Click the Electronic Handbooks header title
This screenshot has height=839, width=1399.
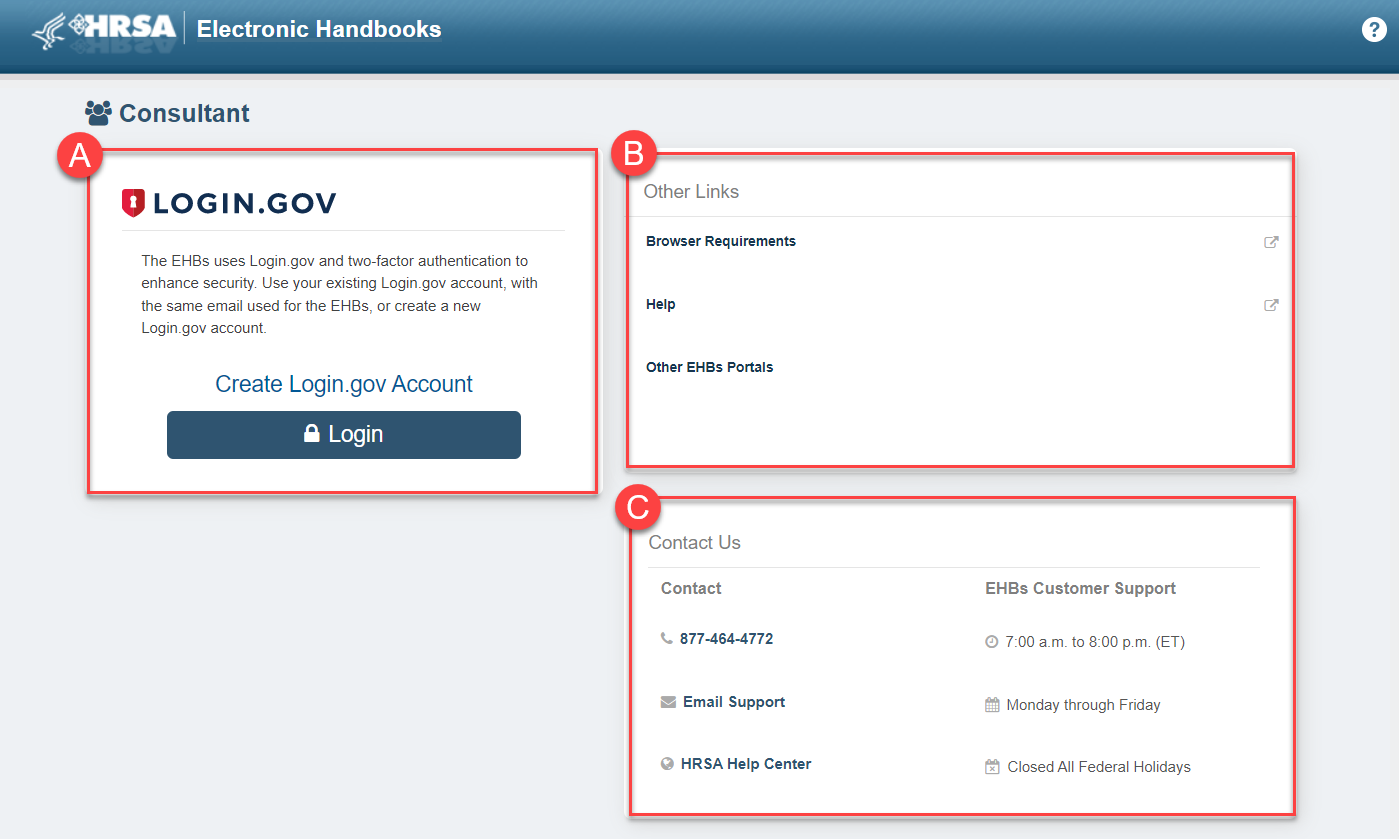(x=319, y=29)
